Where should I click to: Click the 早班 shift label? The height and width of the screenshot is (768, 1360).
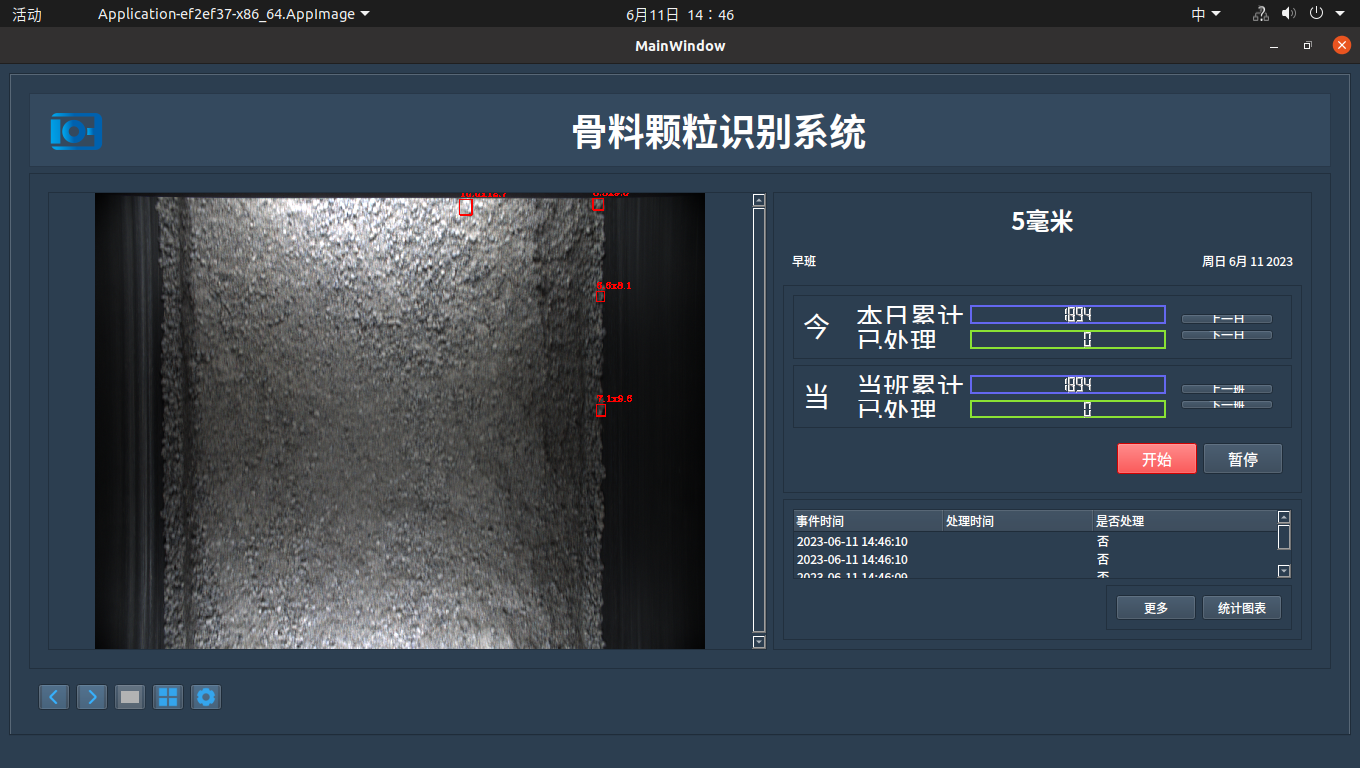pos(804,261)
